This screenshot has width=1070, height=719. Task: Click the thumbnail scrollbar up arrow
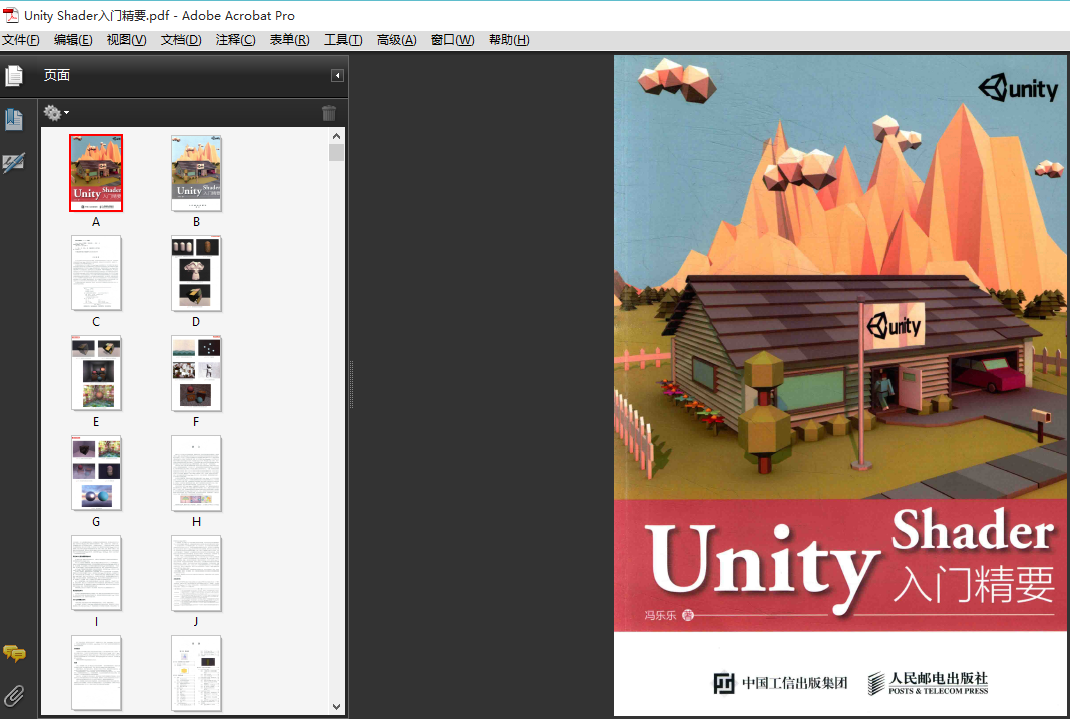point(336,136)
